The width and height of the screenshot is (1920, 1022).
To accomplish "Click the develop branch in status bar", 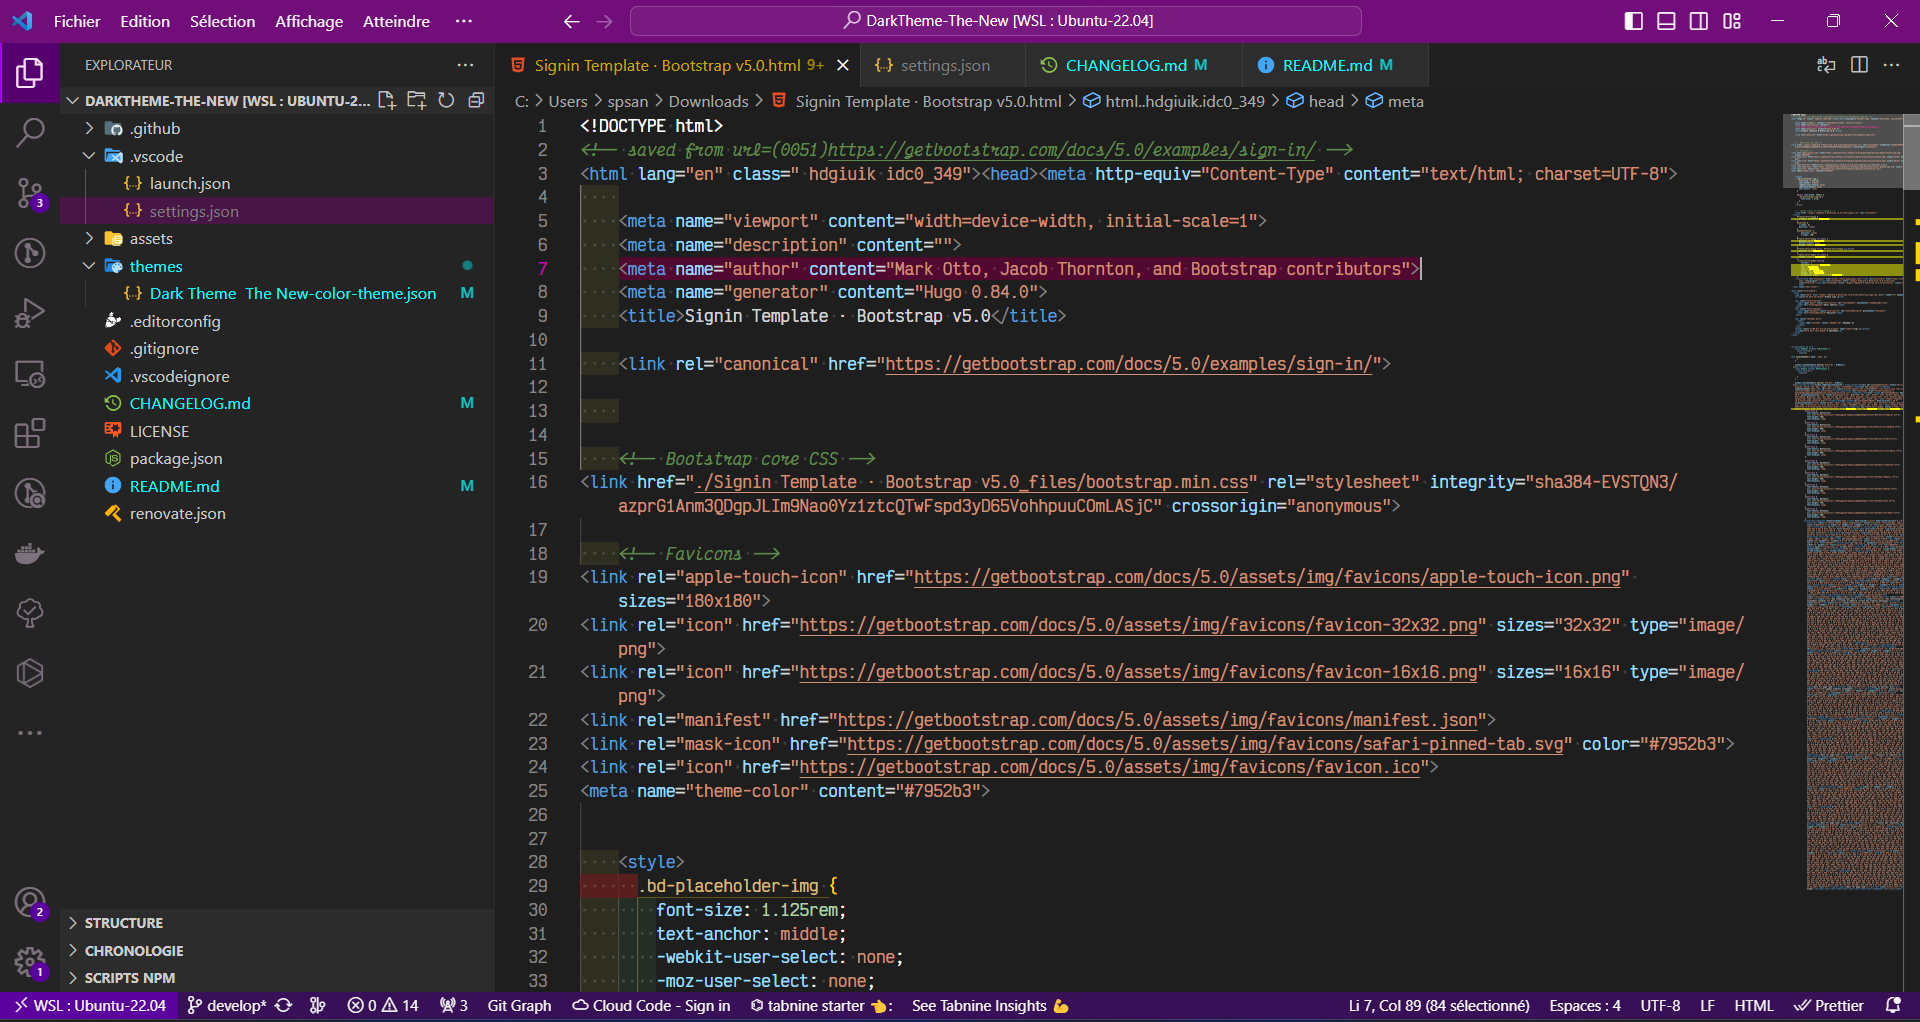I will [227, 1006].
